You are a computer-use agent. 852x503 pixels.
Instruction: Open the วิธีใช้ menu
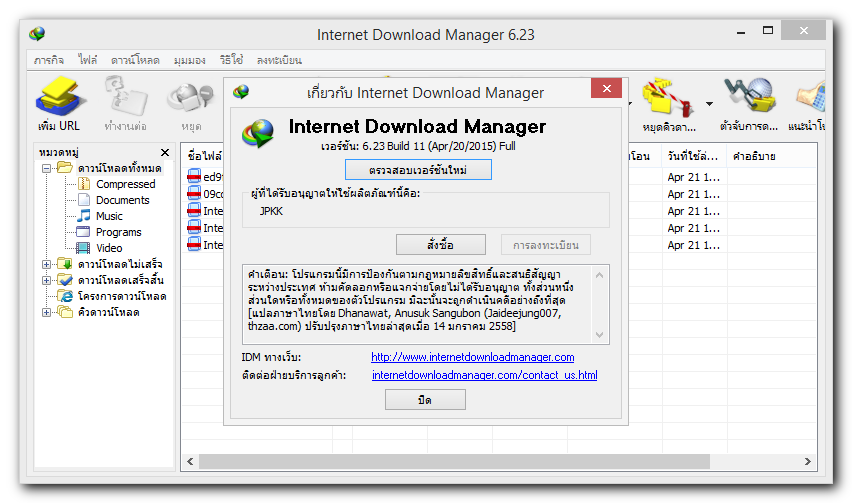click(x=231, y=60)
